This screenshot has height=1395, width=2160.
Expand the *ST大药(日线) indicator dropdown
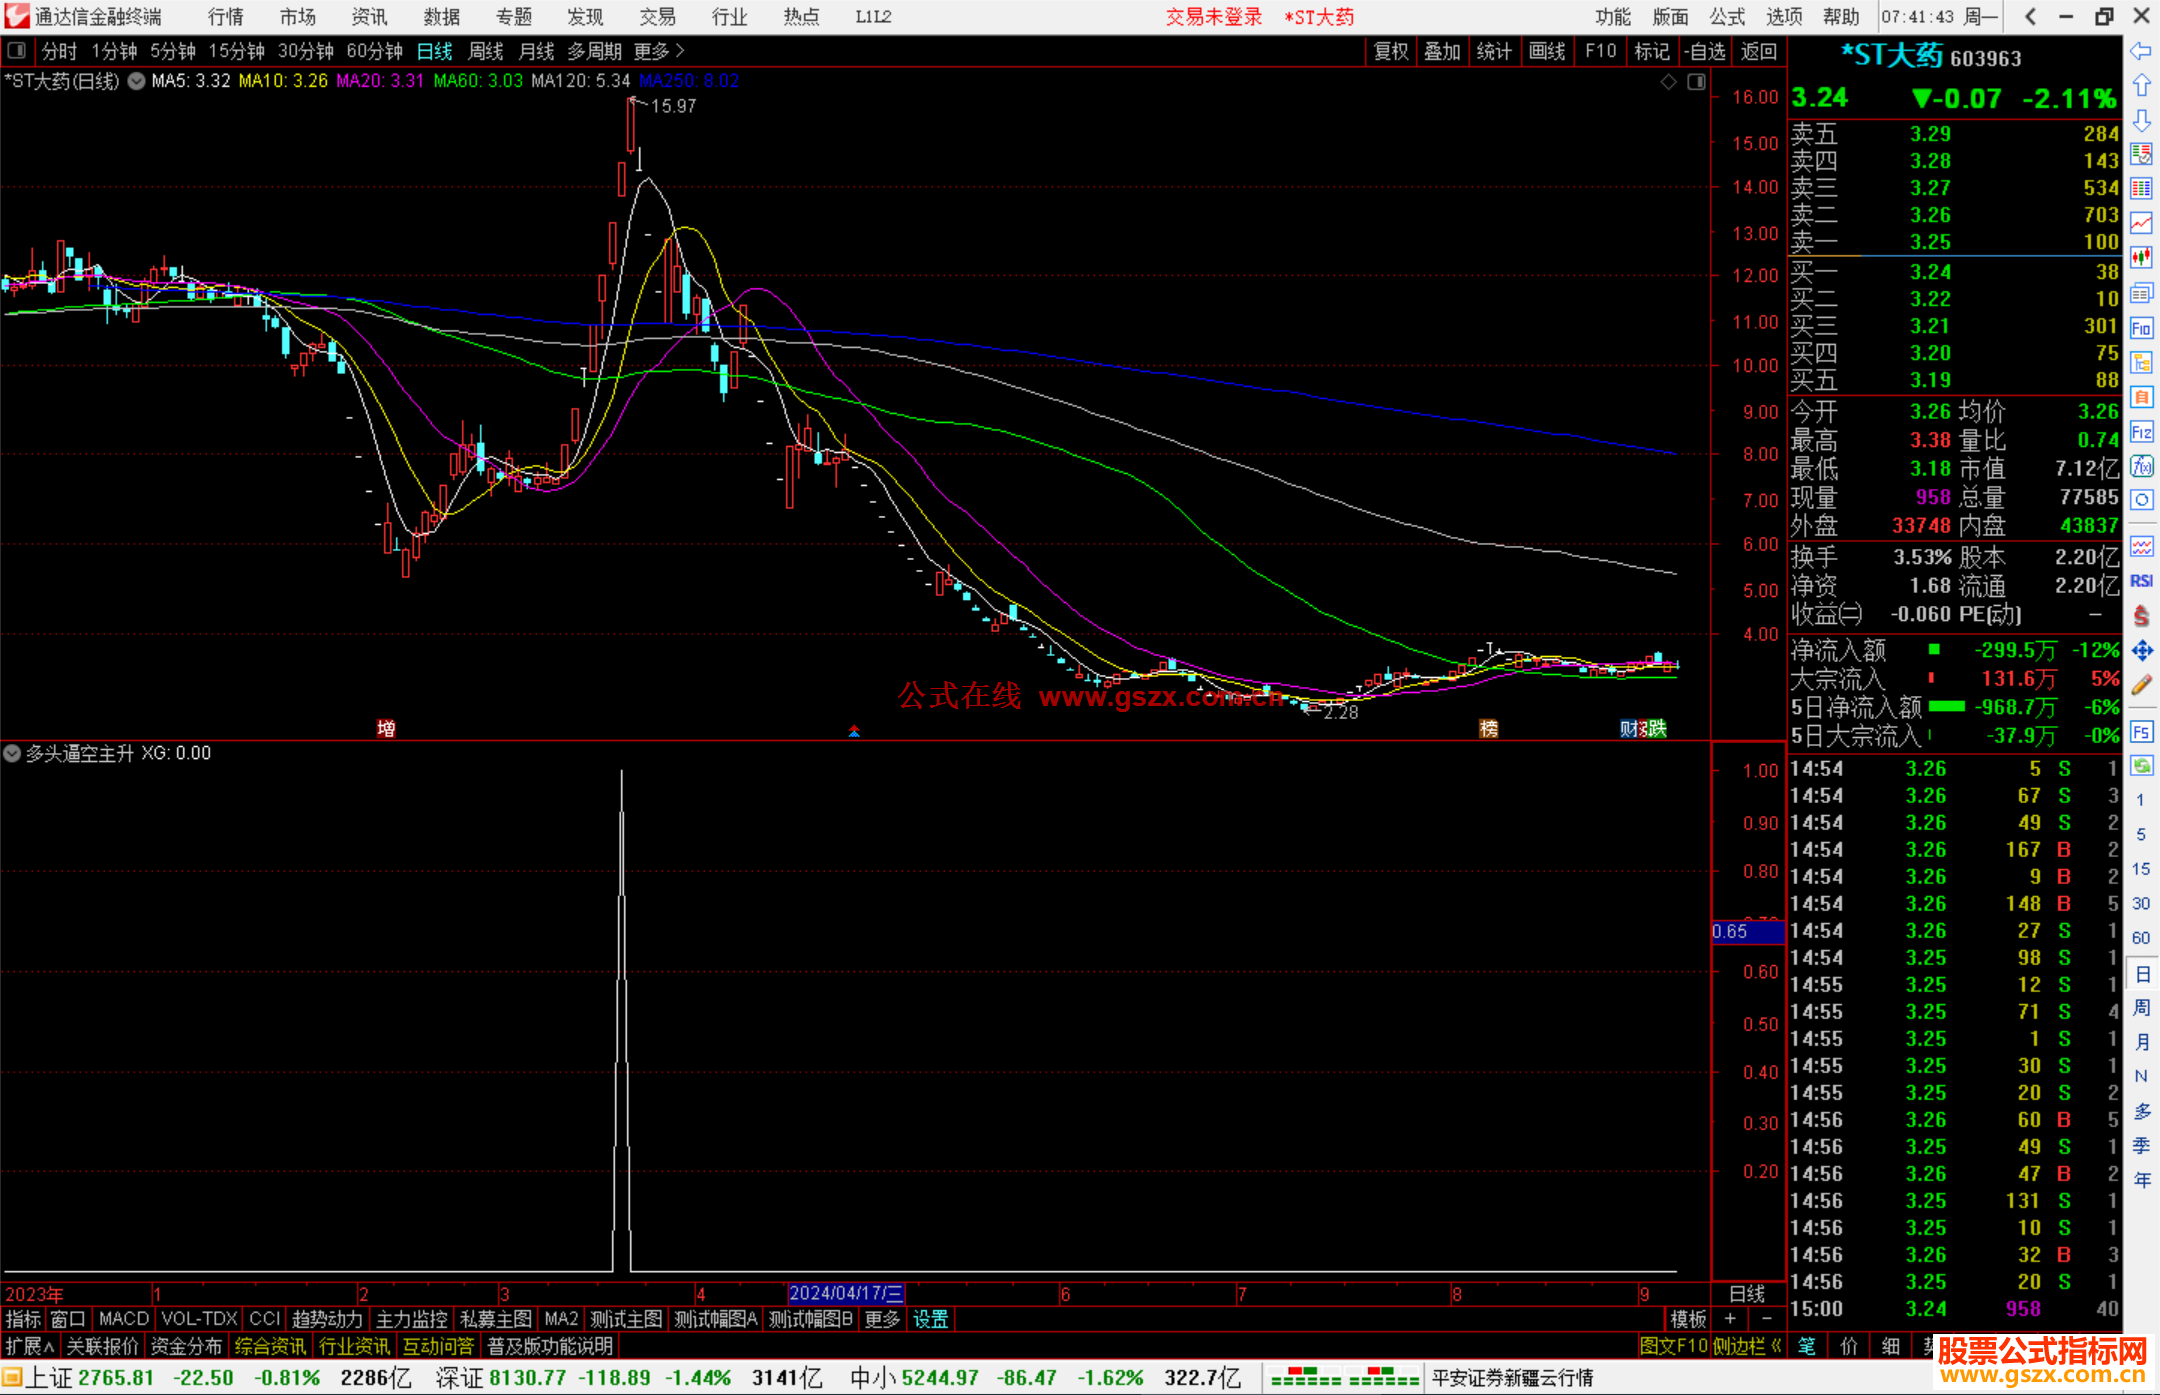pos(136,81)
